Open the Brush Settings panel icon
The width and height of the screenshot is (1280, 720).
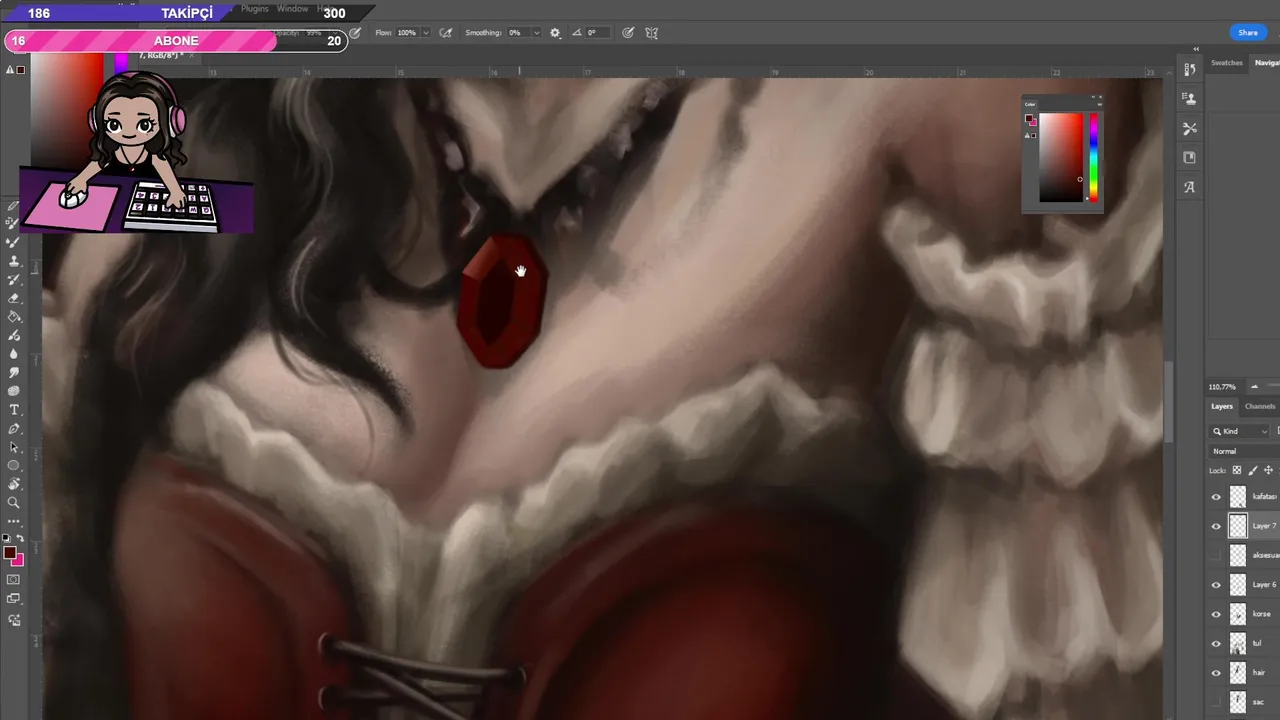click(1190, 128)
